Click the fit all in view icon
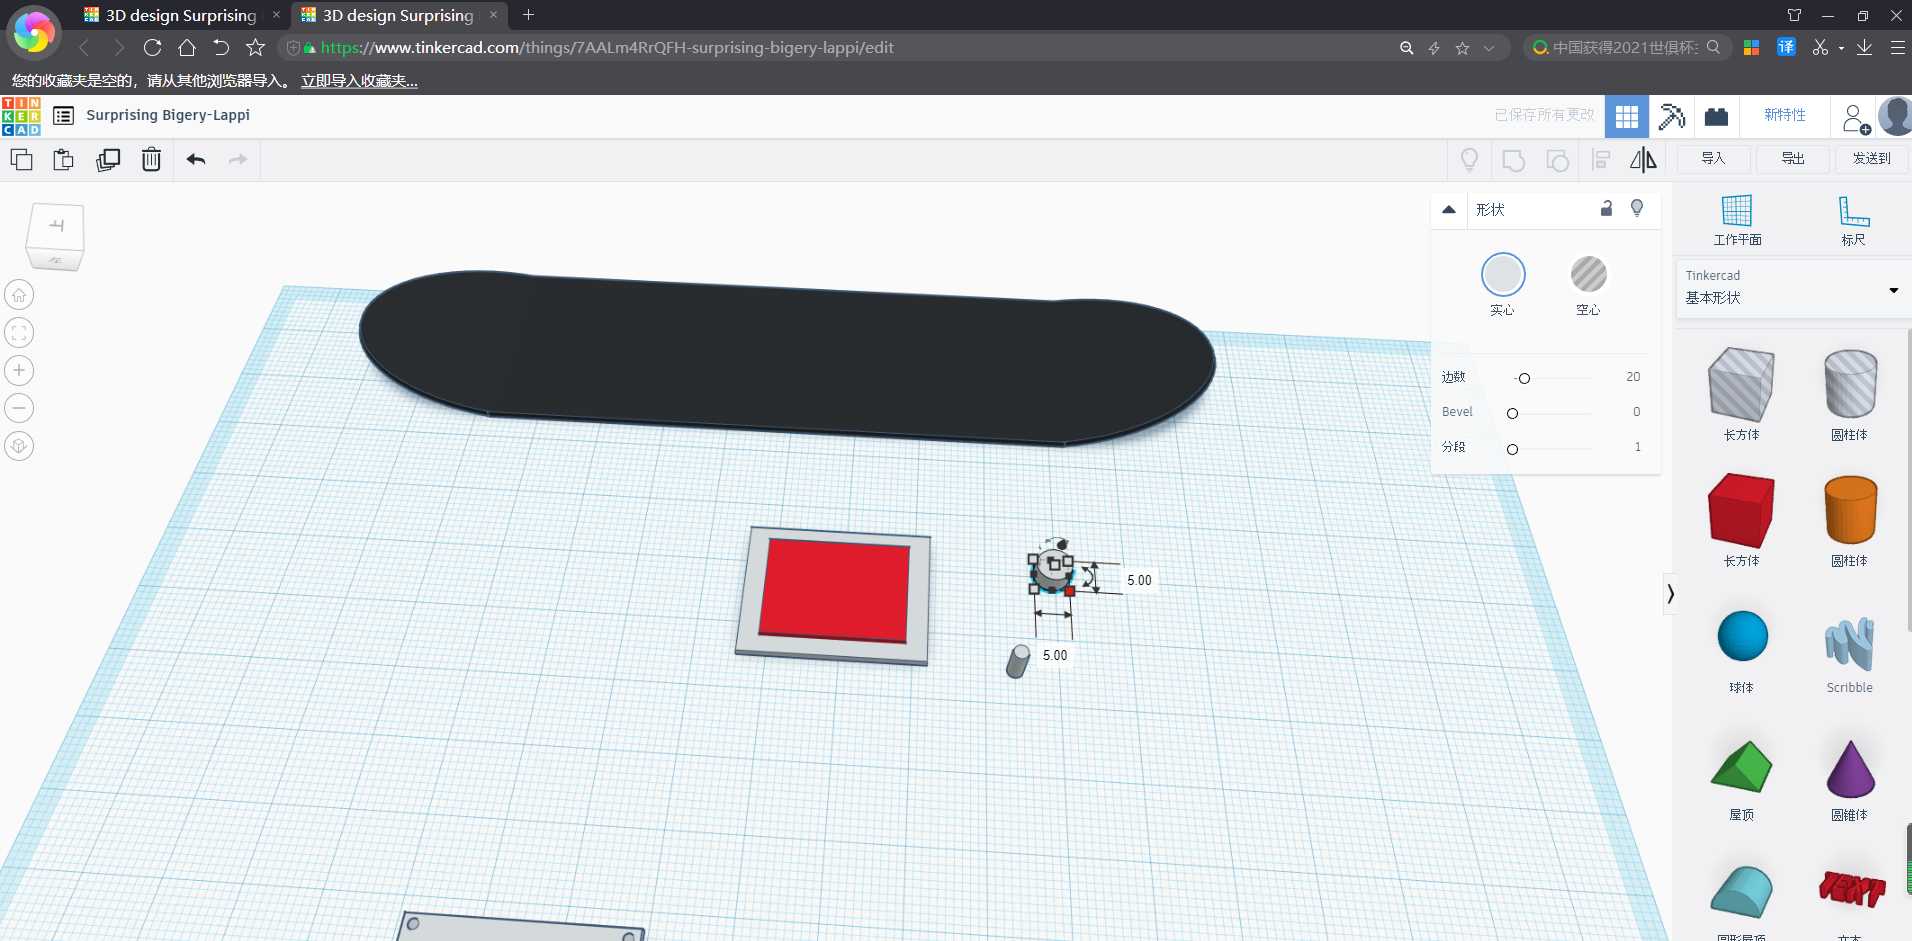Screen dimensions: 1912x941 (19, 333)
